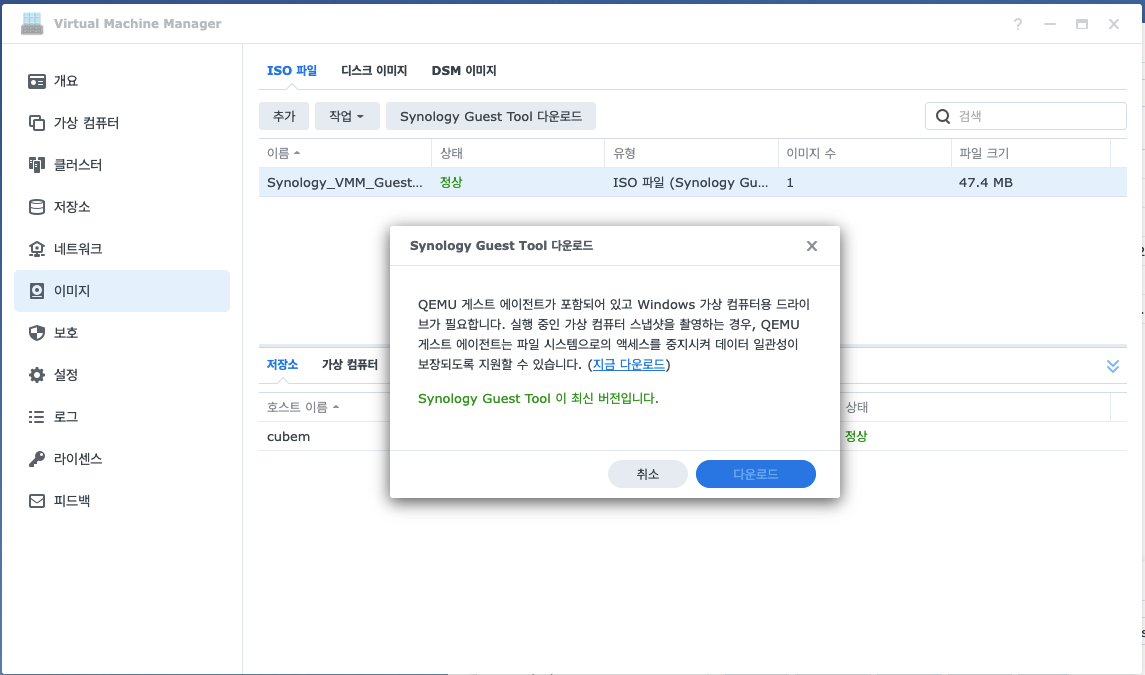Viewport: 1145px width, 675px height.
Task: Maximize the Virtual Machine Manager window
Action: click(1081, 24)
